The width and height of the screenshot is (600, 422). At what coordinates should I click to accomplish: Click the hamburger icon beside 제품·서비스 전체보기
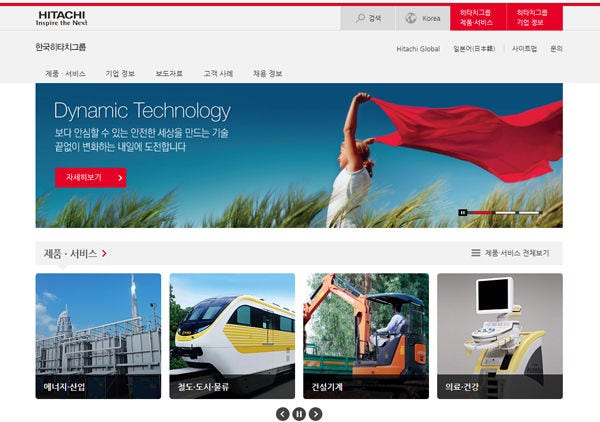(476, 253)
